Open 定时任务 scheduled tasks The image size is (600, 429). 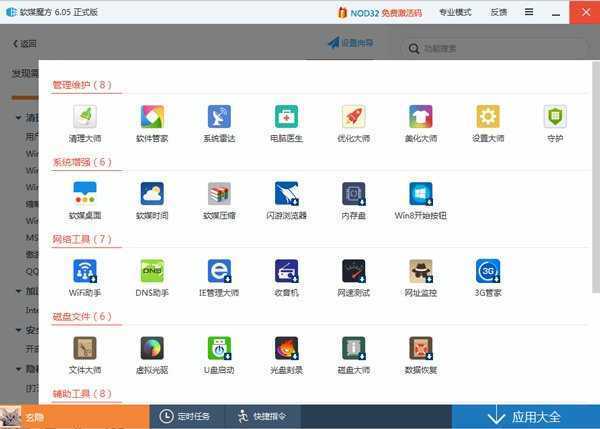tap(186, 416)
